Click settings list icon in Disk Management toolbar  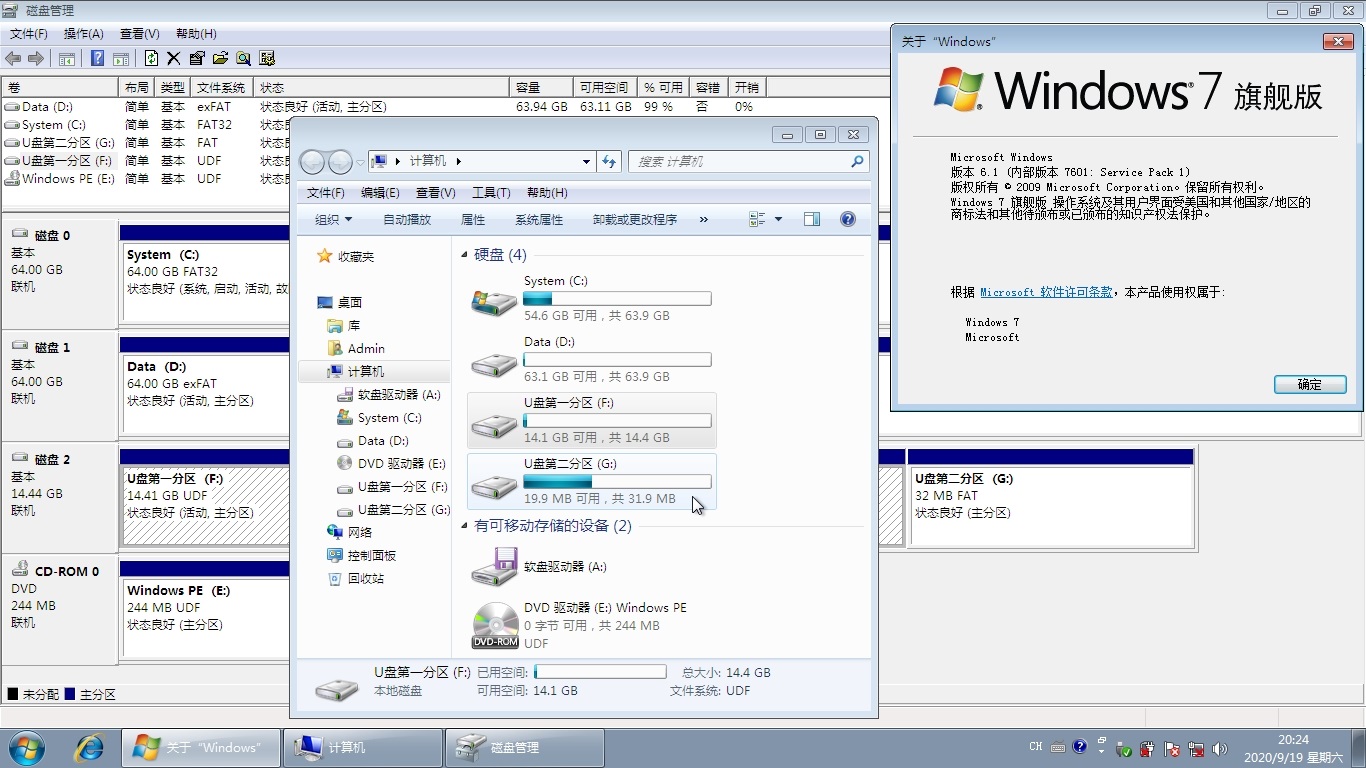[267, 59]
